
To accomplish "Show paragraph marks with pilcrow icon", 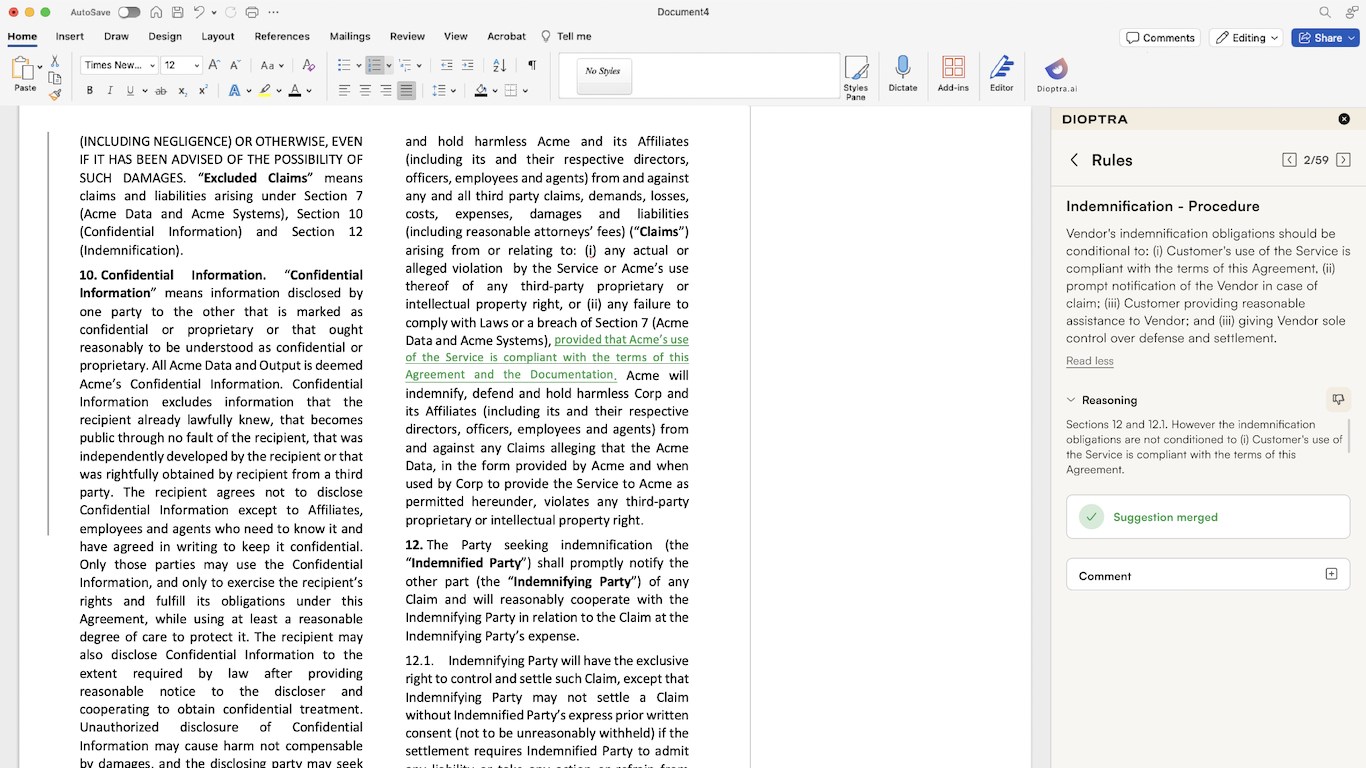I will coord(532,65).
